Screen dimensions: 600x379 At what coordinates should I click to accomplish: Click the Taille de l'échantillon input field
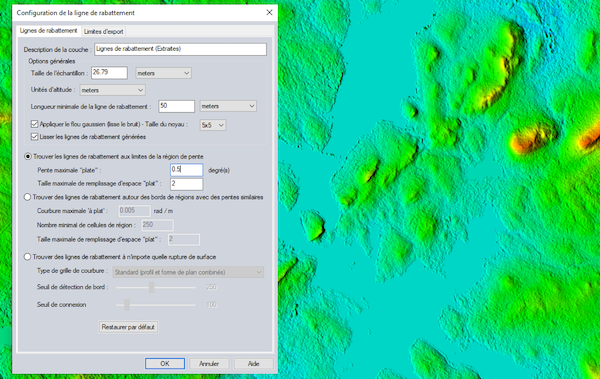point(109,73)
